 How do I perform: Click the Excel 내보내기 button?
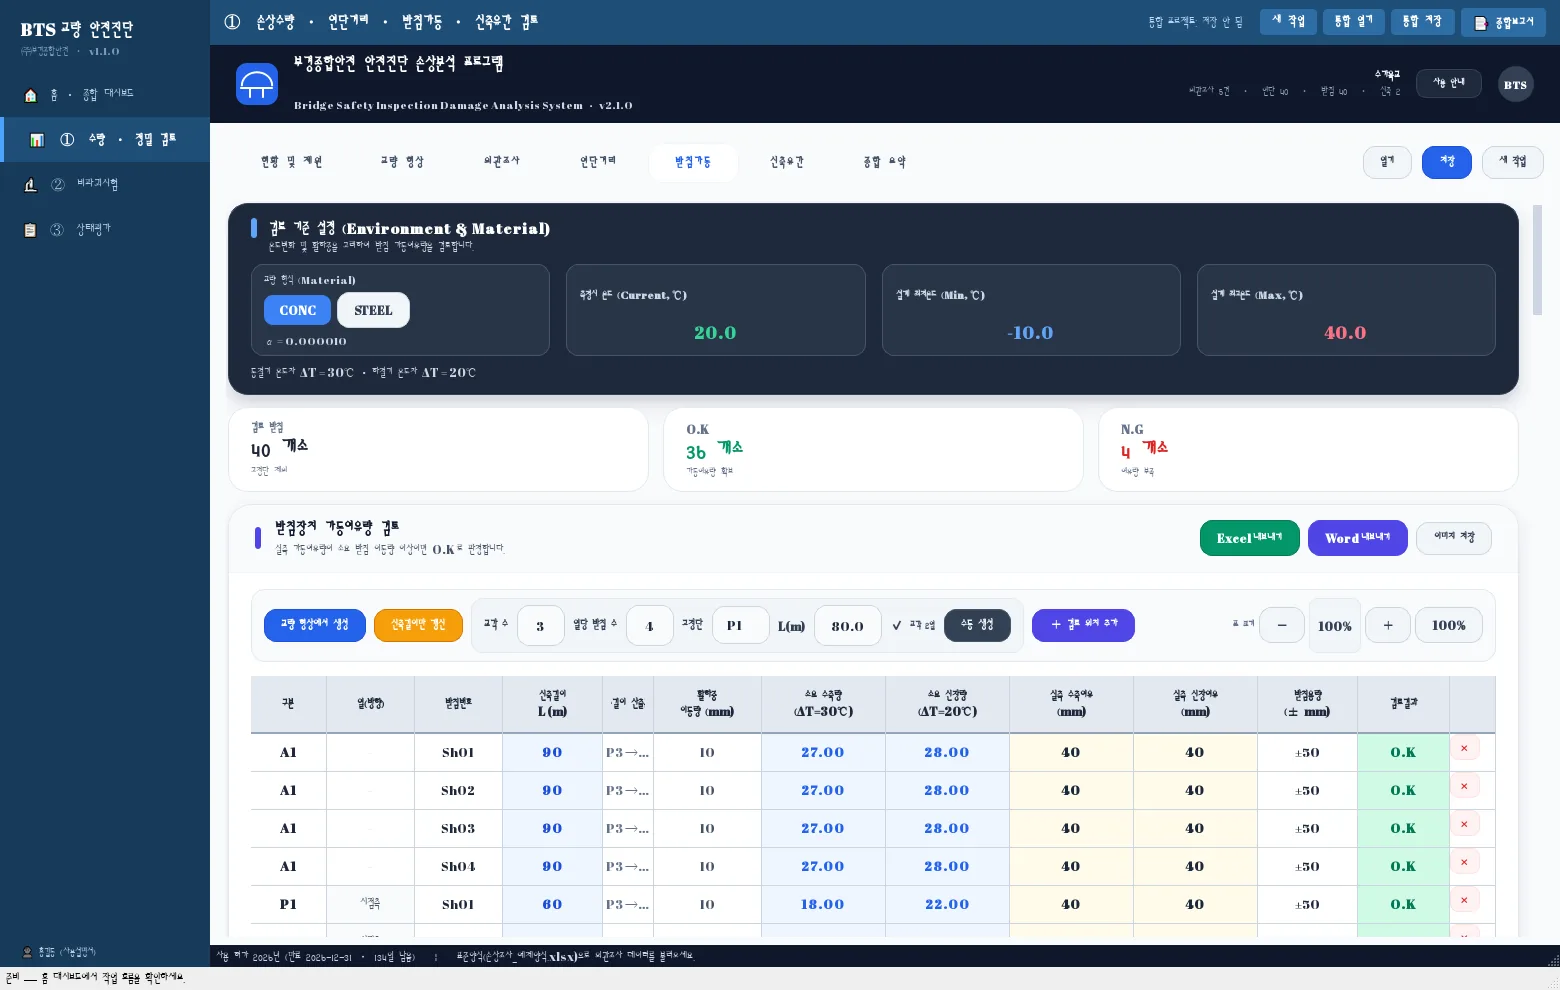tap(1250, 538)
